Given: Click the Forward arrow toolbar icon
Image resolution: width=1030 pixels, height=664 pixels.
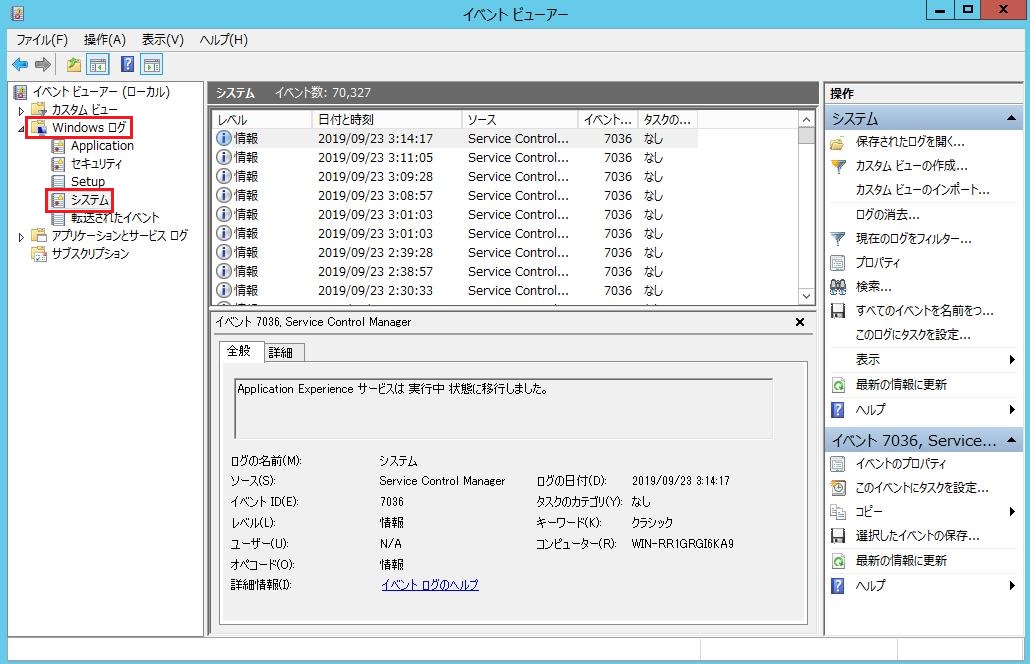Looking at the screenshot, I should point(43,64).
